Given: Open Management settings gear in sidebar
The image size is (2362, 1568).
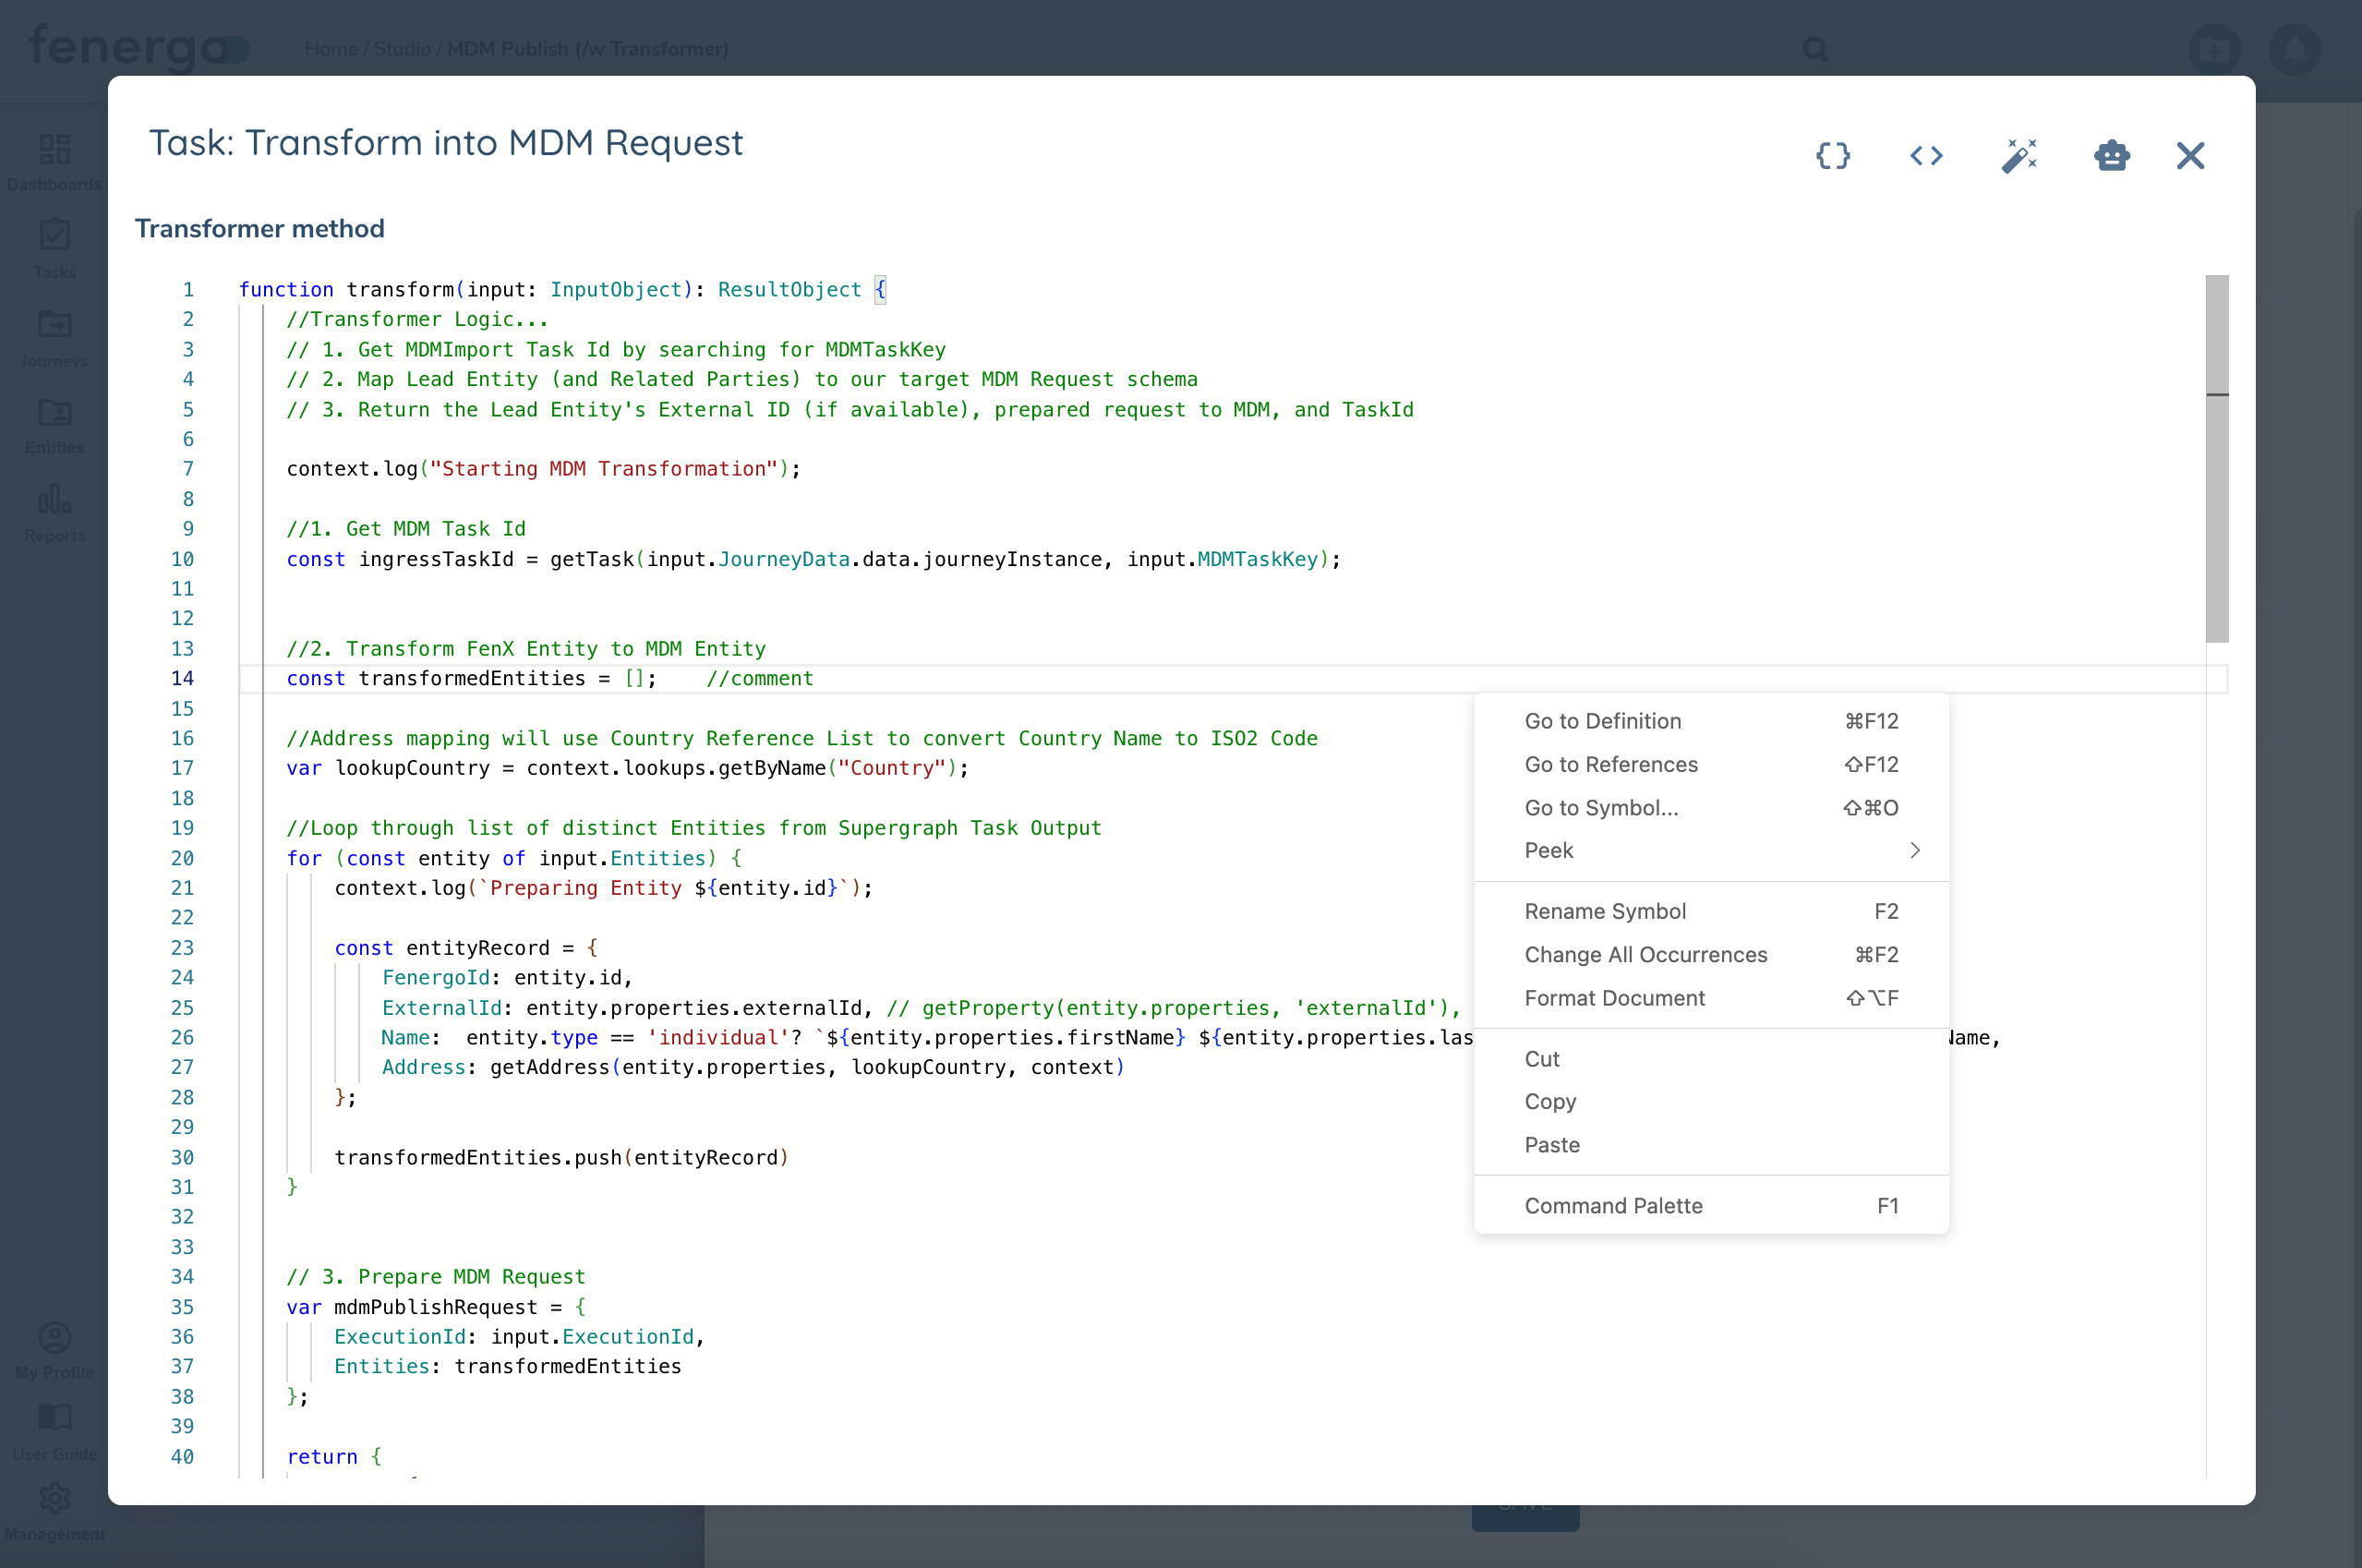Looking at the screenshot, I should coord(54,1497).
